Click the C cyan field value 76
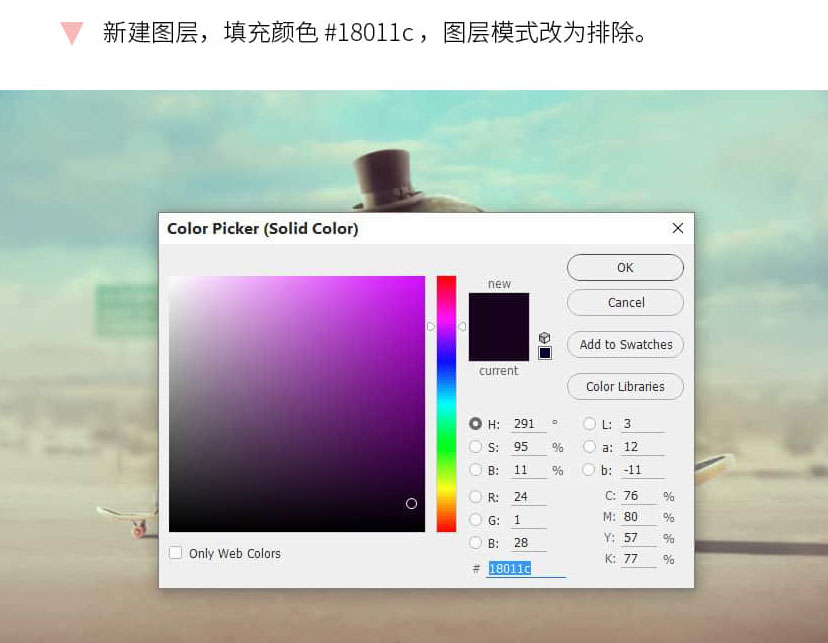The image size is (828, 643). pos(638,496)
